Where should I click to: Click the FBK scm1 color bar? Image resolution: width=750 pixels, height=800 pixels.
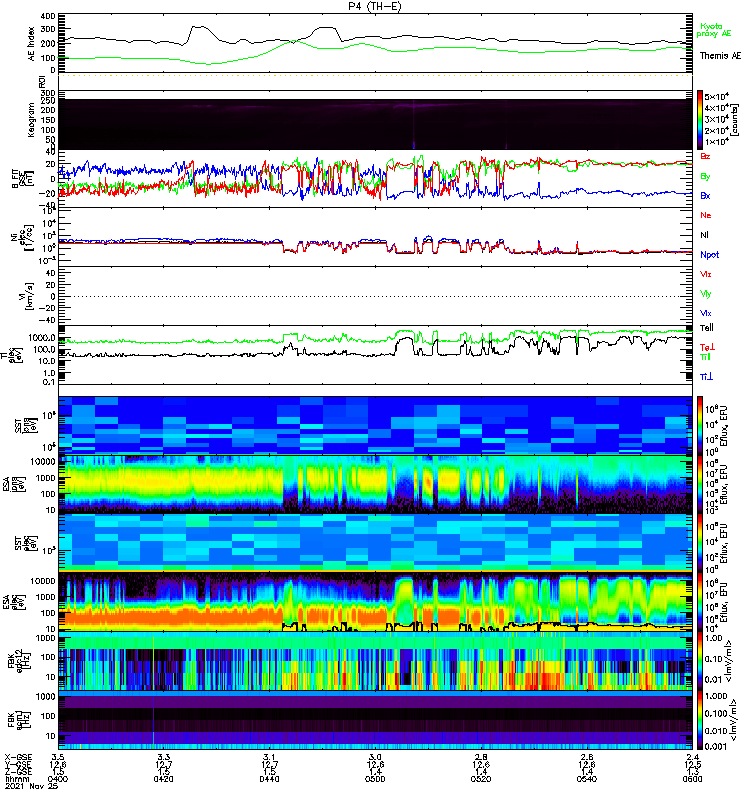(x=700, y=720)
